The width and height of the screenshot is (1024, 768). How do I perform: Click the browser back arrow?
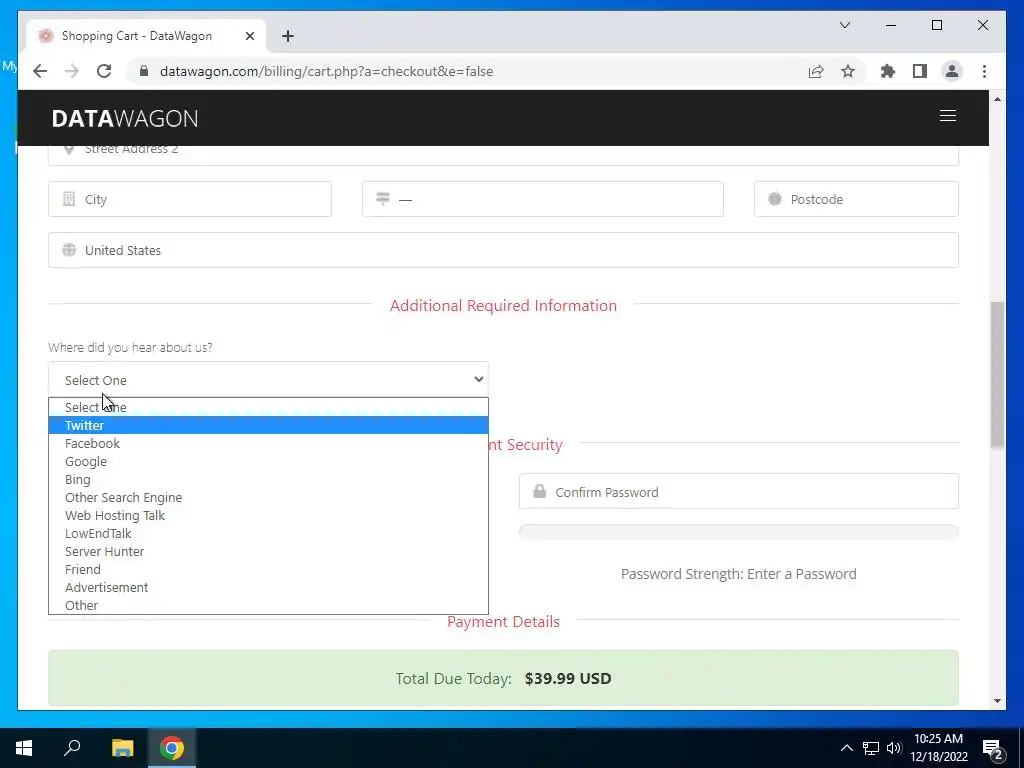40,71
